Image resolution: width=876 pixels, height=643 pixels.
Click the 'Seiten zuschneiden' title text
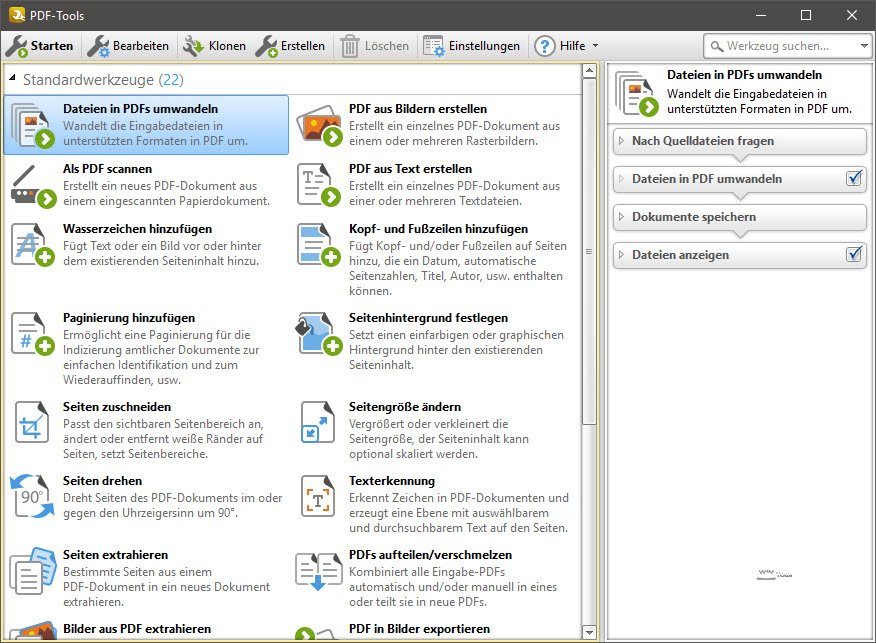117,407
